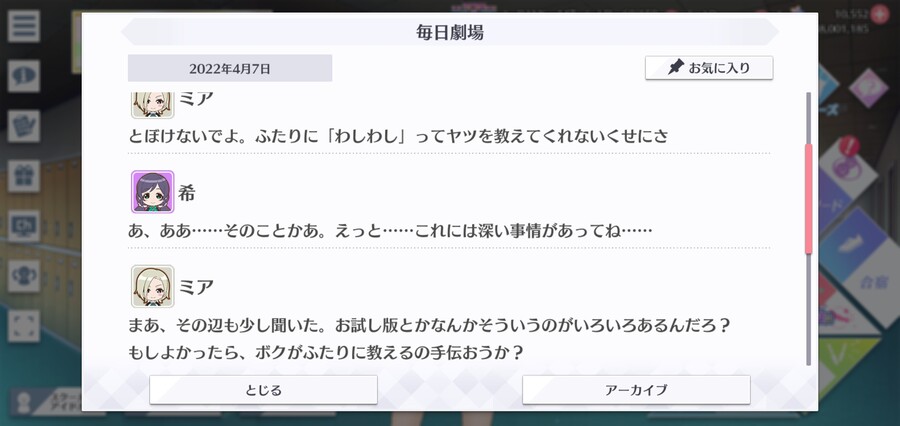The width and height of the screenshot is (900, 426).
Task: Open the channel monitor icon
Action: [x=24, y=226]
